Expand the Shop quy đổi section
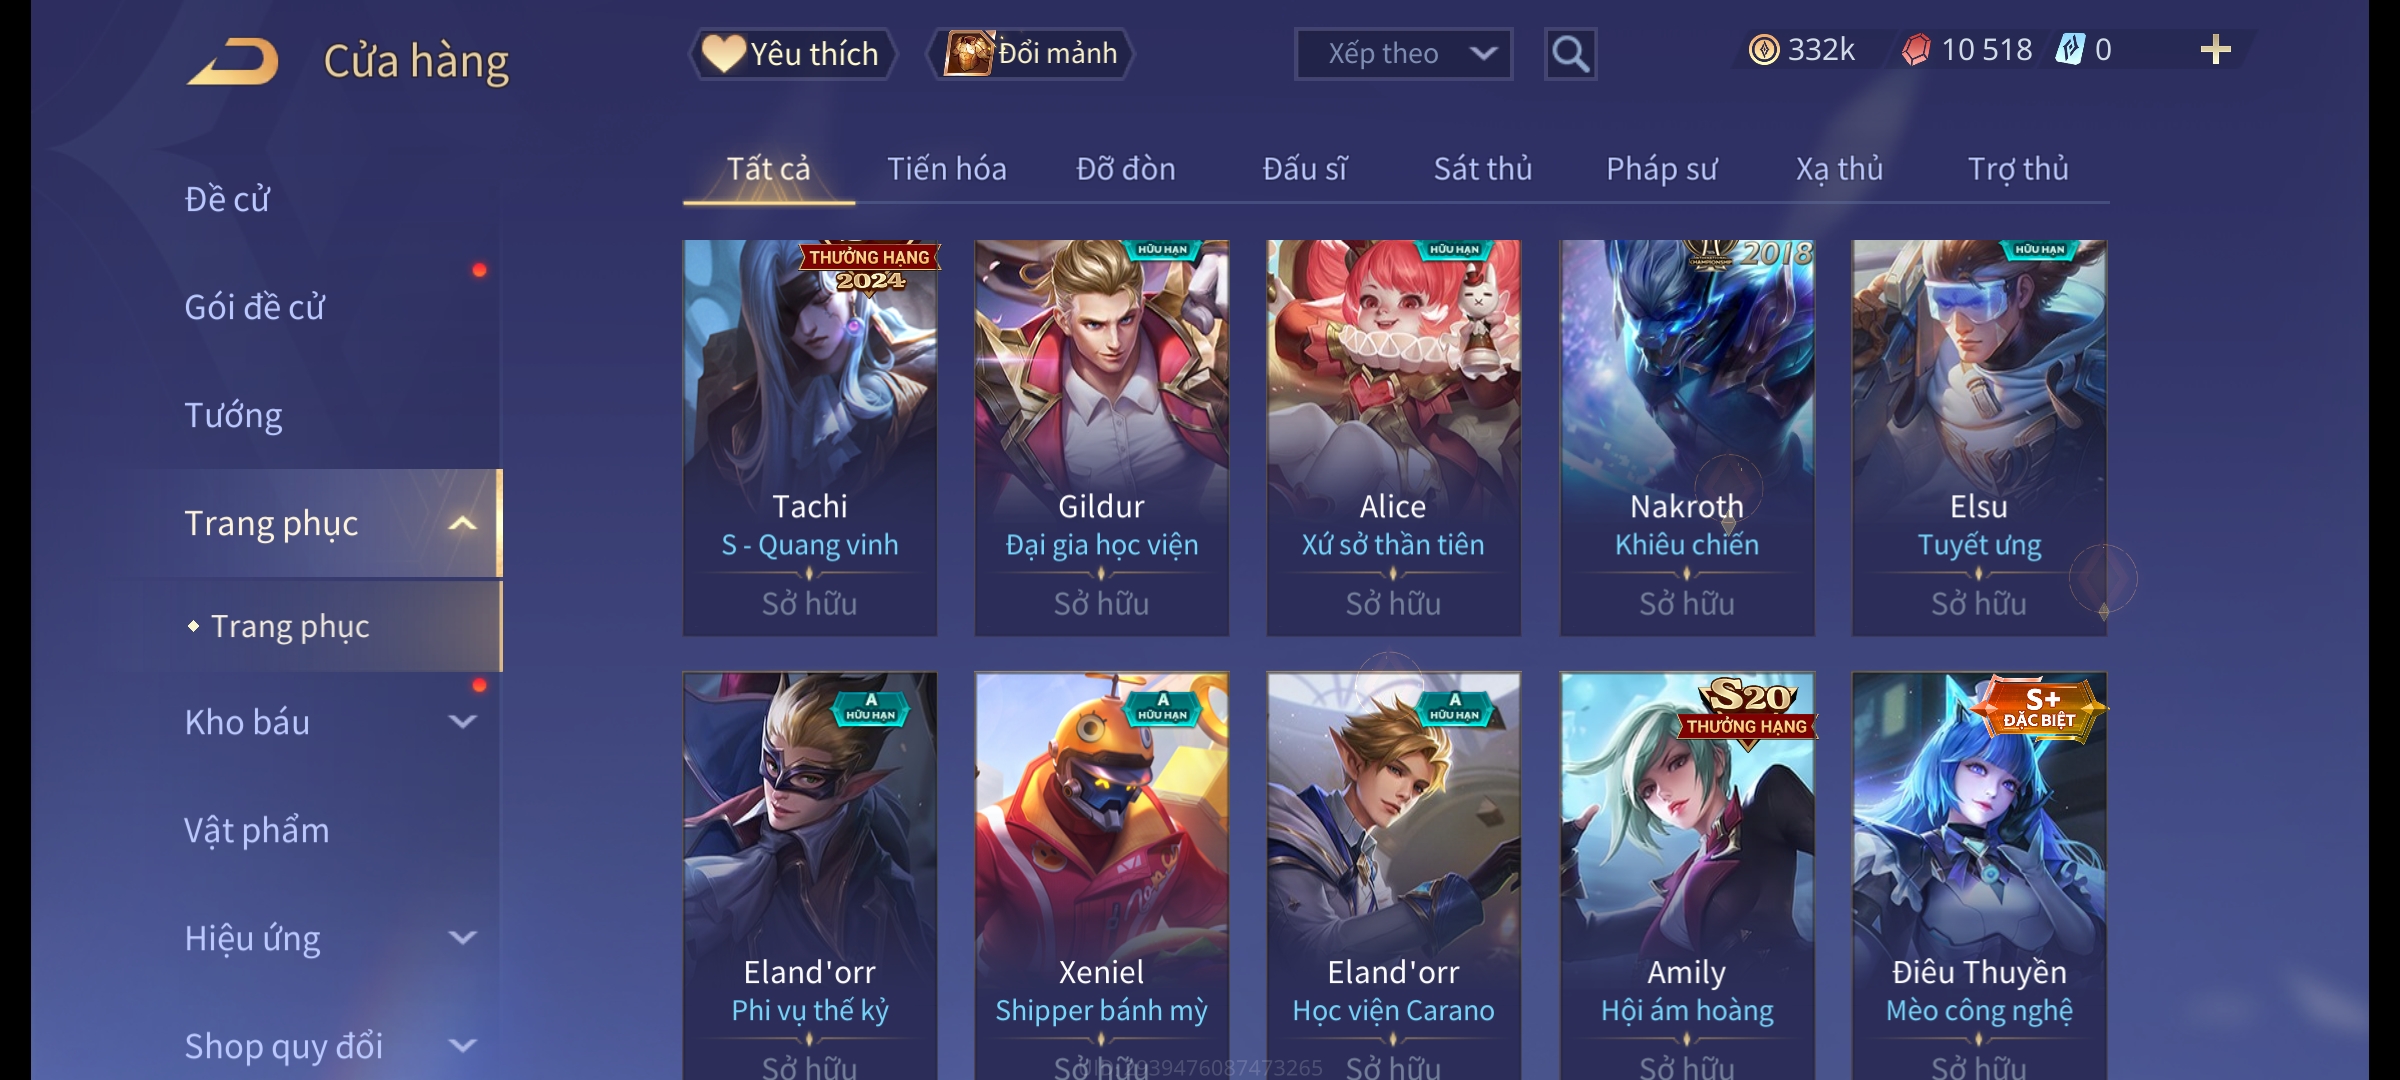 coord(462,1045)
